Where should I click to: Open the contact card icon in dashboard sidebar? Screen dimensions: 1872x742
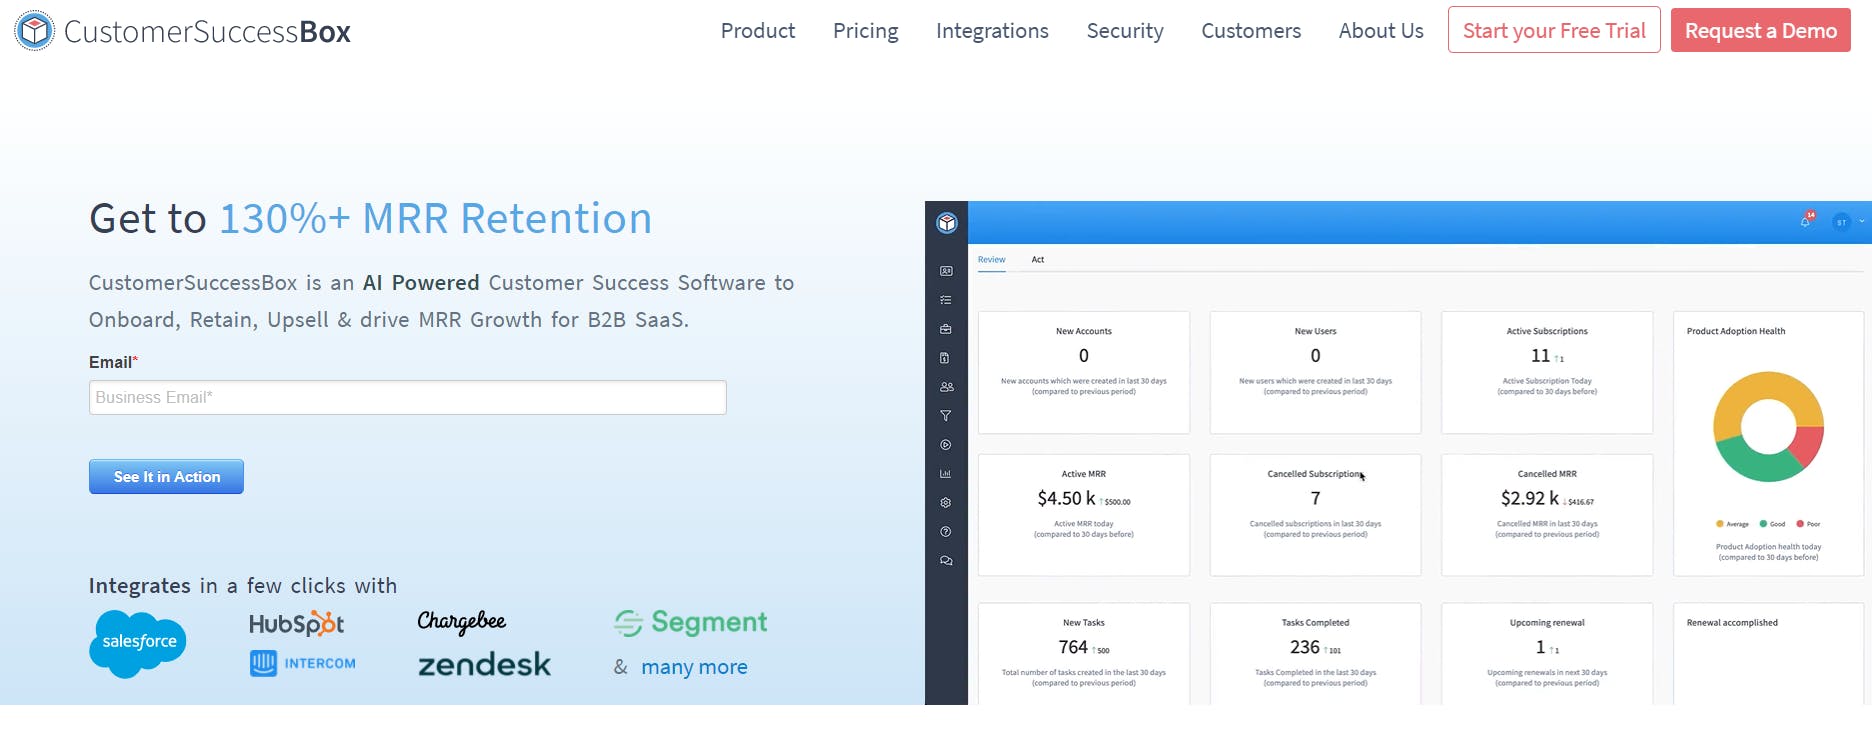tap(946, 271)
